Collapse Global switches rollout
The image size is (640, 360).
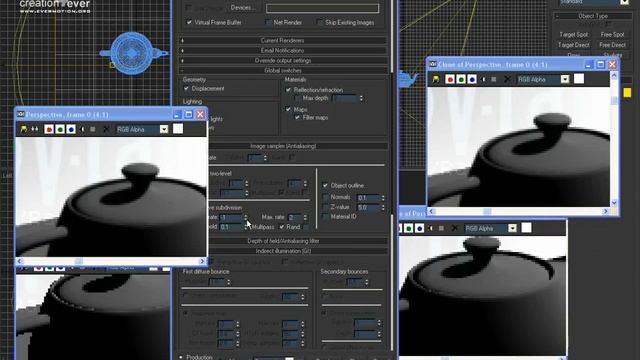[x=283, y=70]
